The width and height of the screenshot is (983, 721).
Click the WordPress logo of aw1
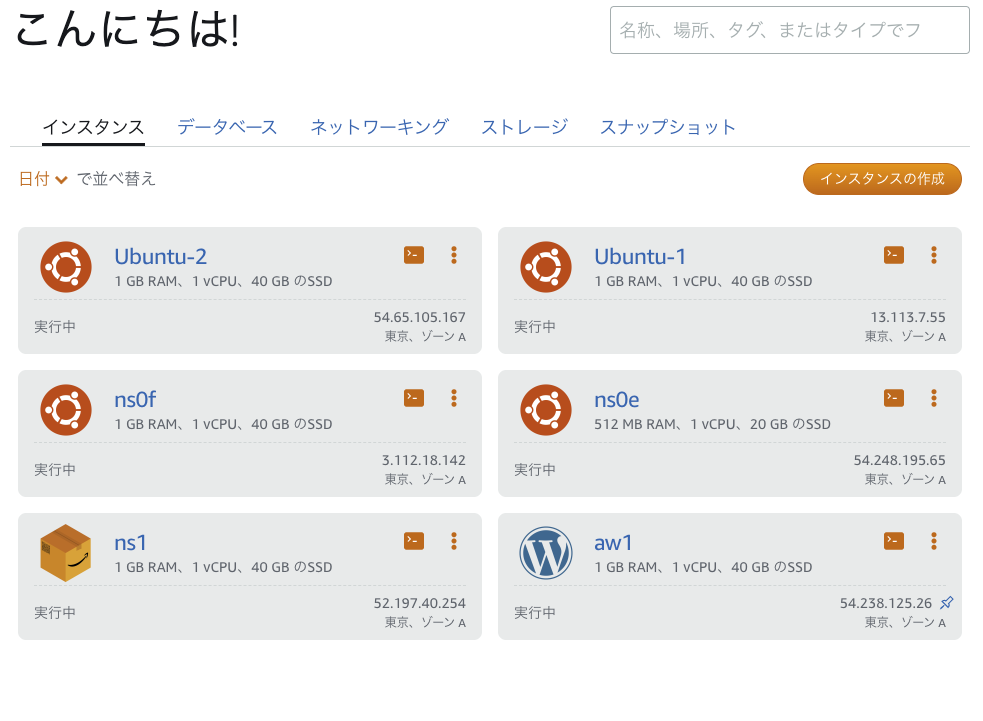pos(546,553)
